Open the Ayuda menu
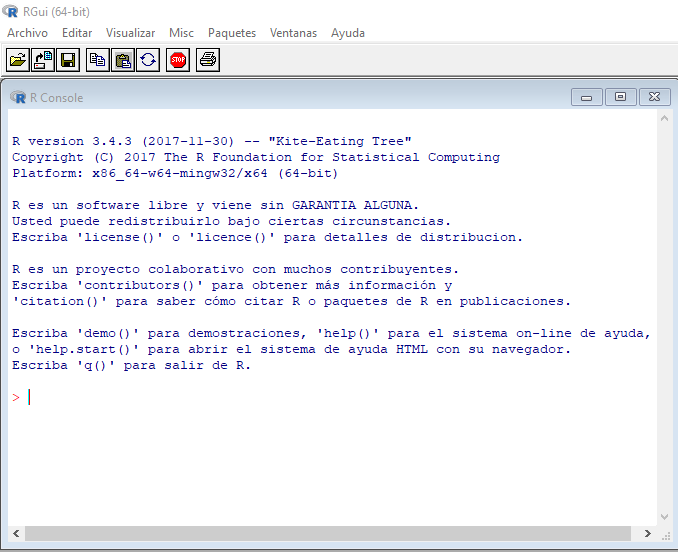The image size is (678, 552). pos(348,33)
